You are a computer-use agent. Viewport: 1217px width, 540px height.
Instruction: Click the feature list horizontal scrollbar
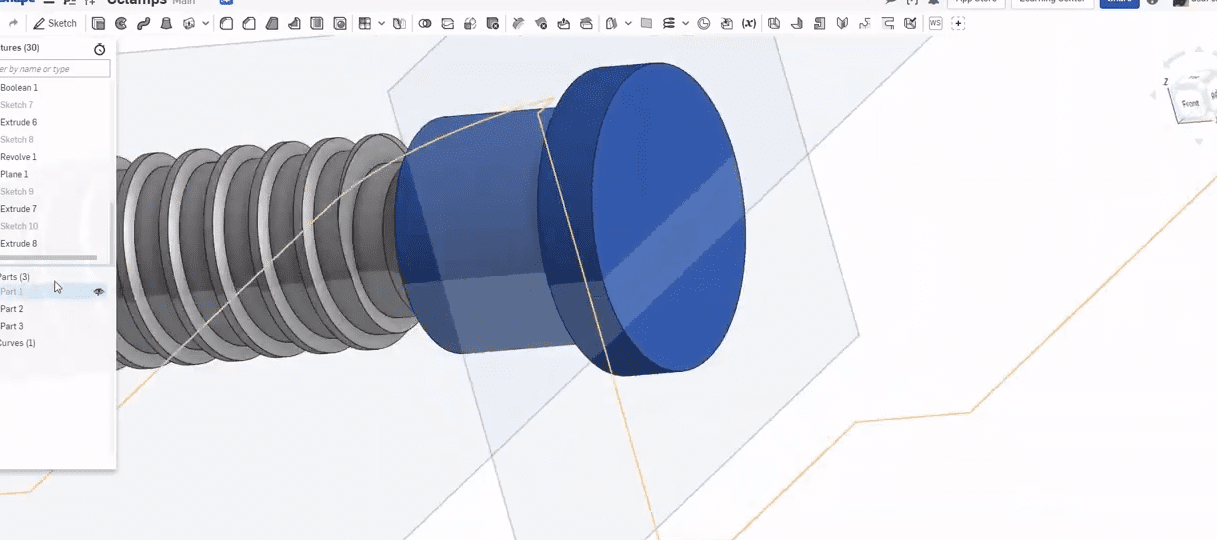pos(48,258)
